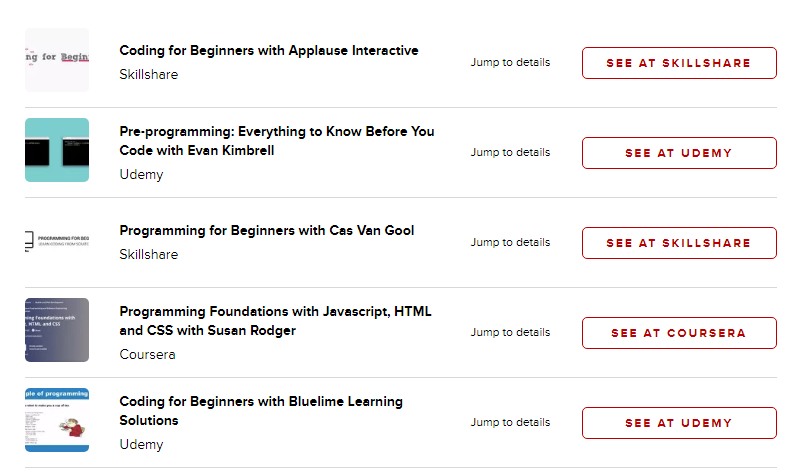Image resolution: width=800 pixels, height=476 pixels.
Task: Open title Coding for Beginners with Applause Interactive
Action: click(x=269, y=51)
